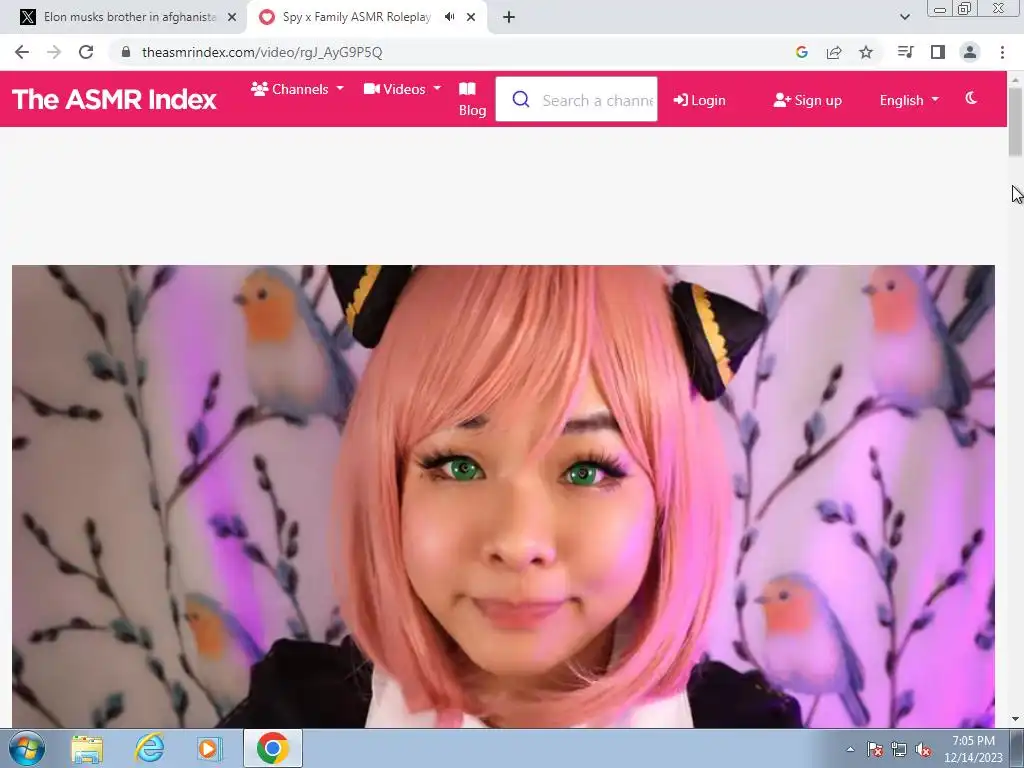This screenshot has width=1024, height=768.
Task: Open File Explorer from the taskbar
Action: coord(87,748)
